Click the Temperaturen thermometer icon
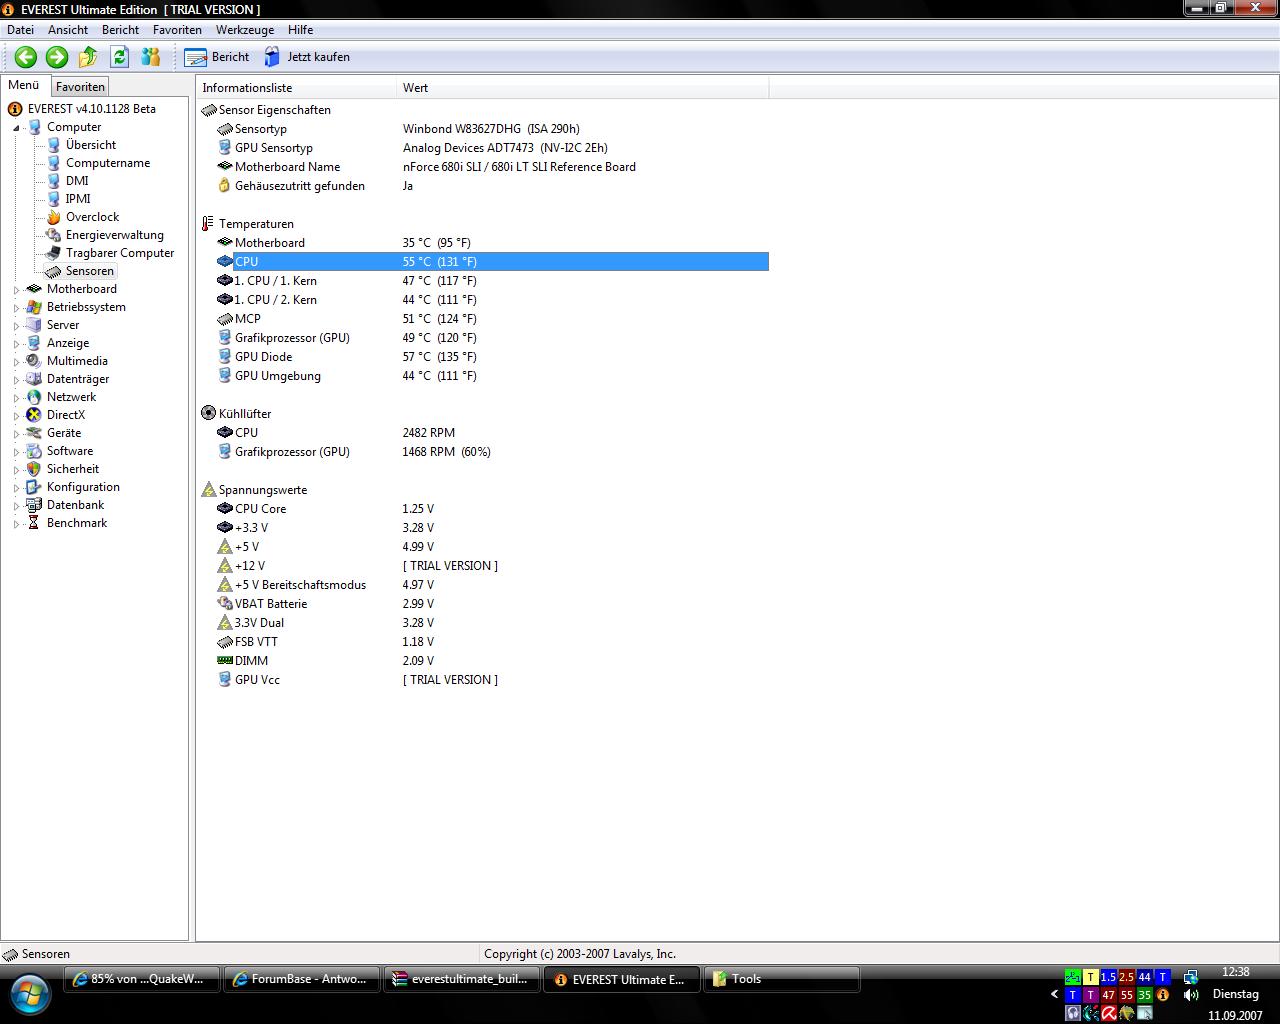 pyautogui.click(x=208, y=224)
